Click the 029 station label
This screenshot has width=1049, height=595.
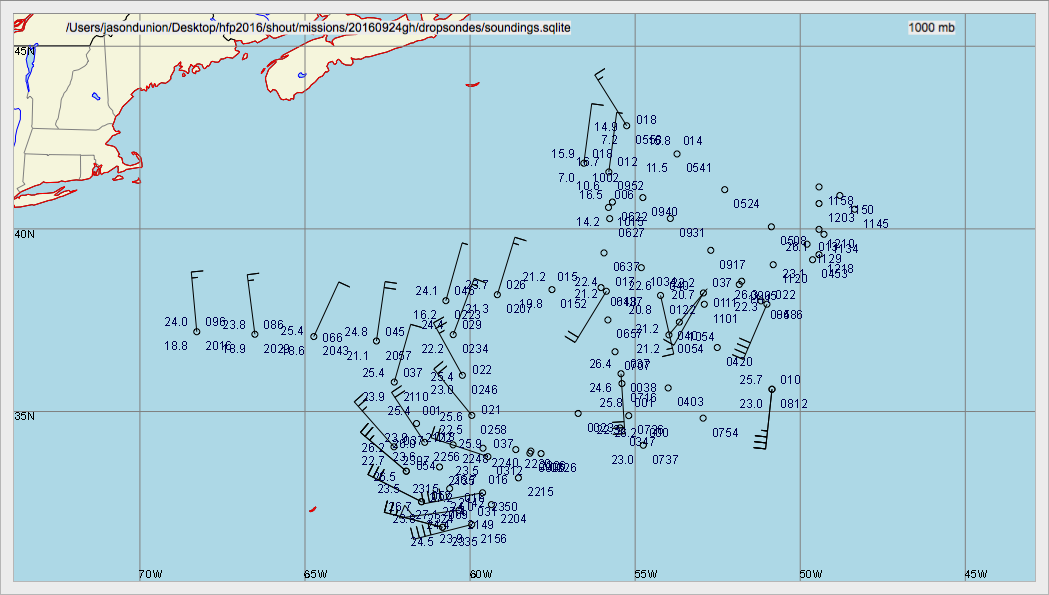coord(472,325)
